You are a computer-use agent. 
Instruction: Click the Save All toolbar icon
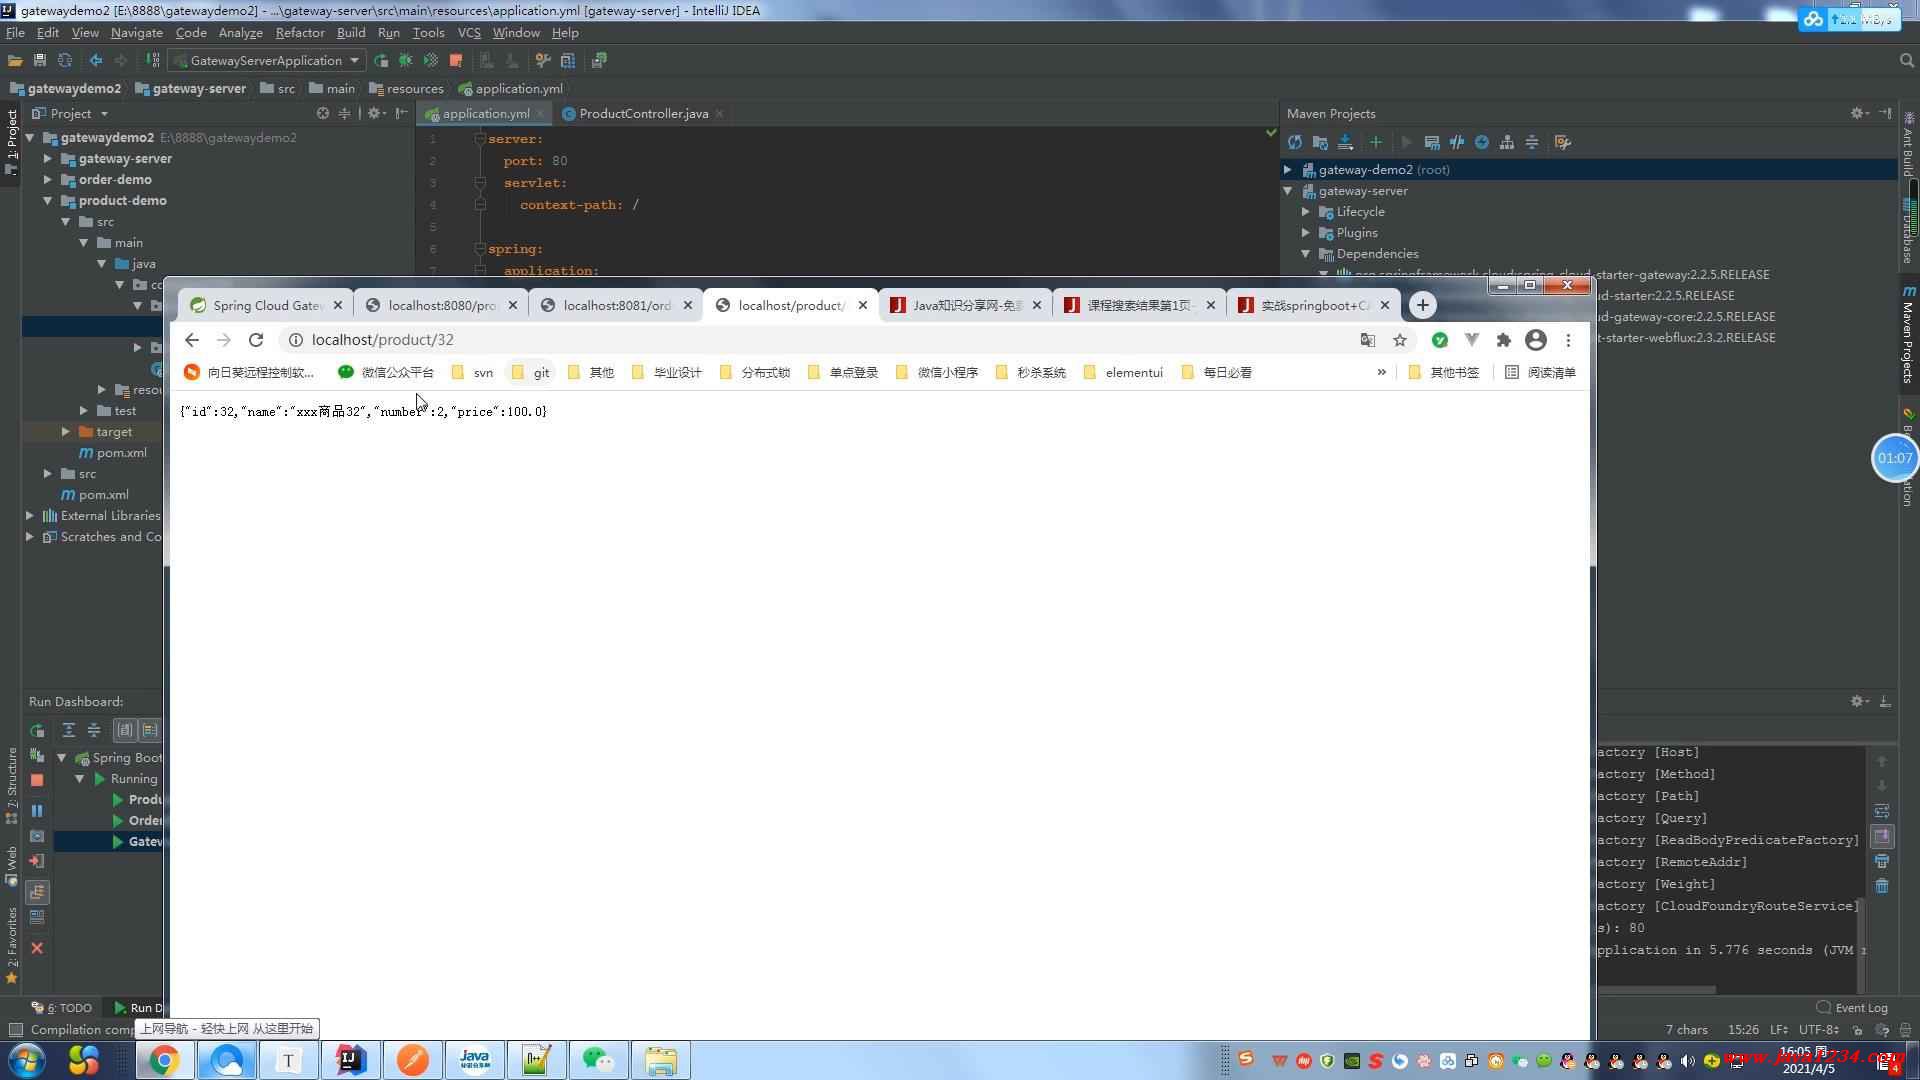pos(40,61)
